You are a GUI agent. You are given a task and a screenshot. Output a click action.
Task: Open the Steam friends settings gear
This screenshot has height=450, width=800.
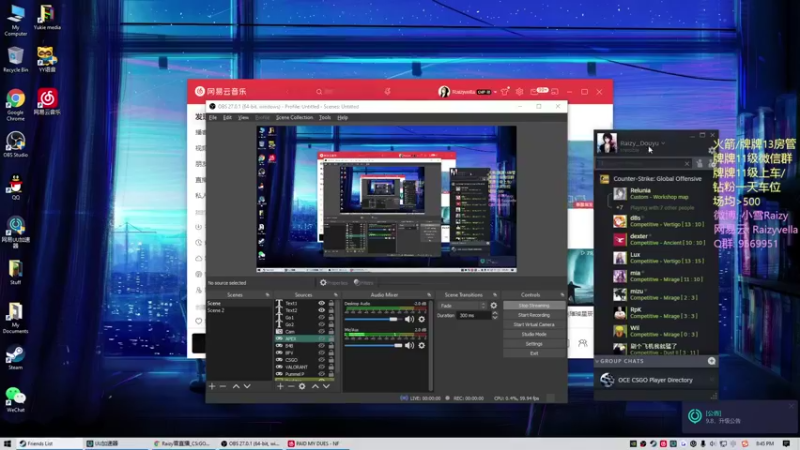[712, 151]
